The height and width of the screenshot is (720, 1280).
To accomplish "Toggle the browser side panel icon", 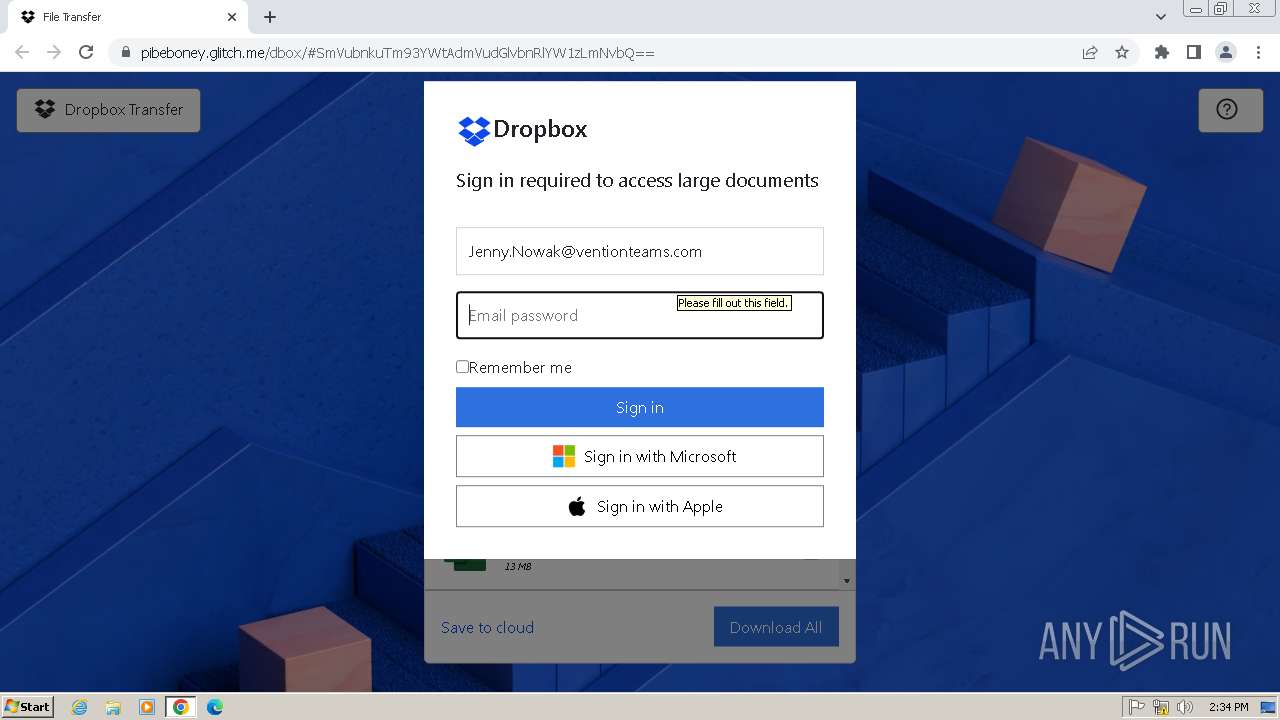I will (x=1194, y=52).
